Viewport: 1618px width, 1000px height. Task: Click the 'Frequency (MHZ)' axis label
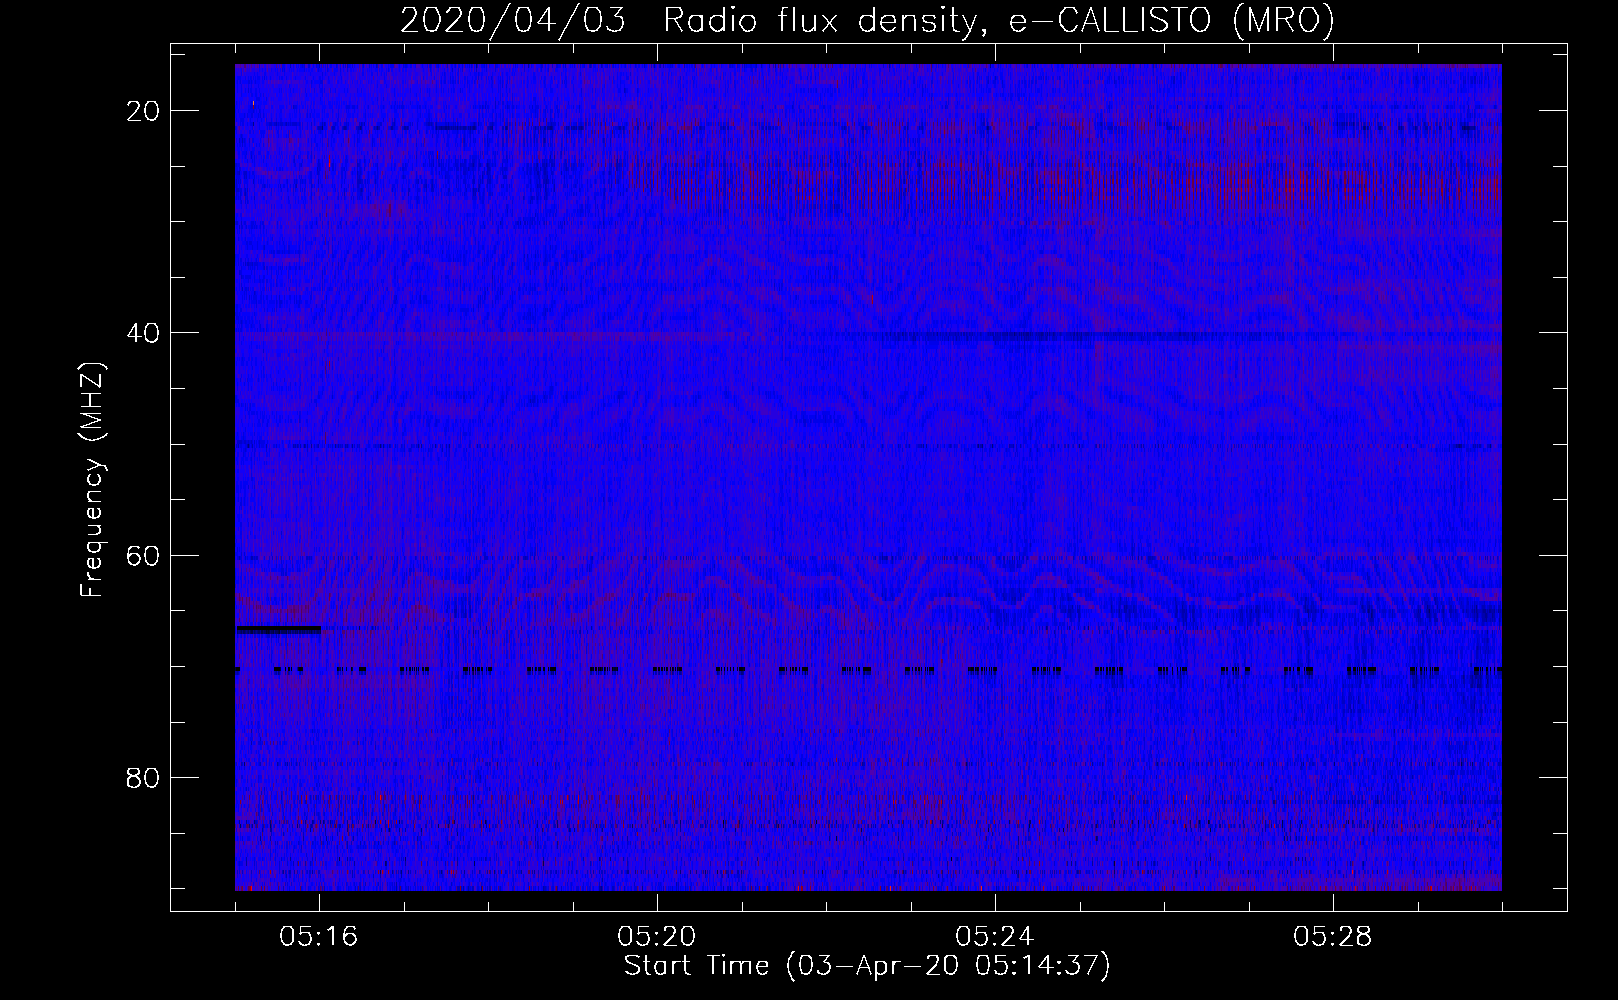click(x=92, y=480)
